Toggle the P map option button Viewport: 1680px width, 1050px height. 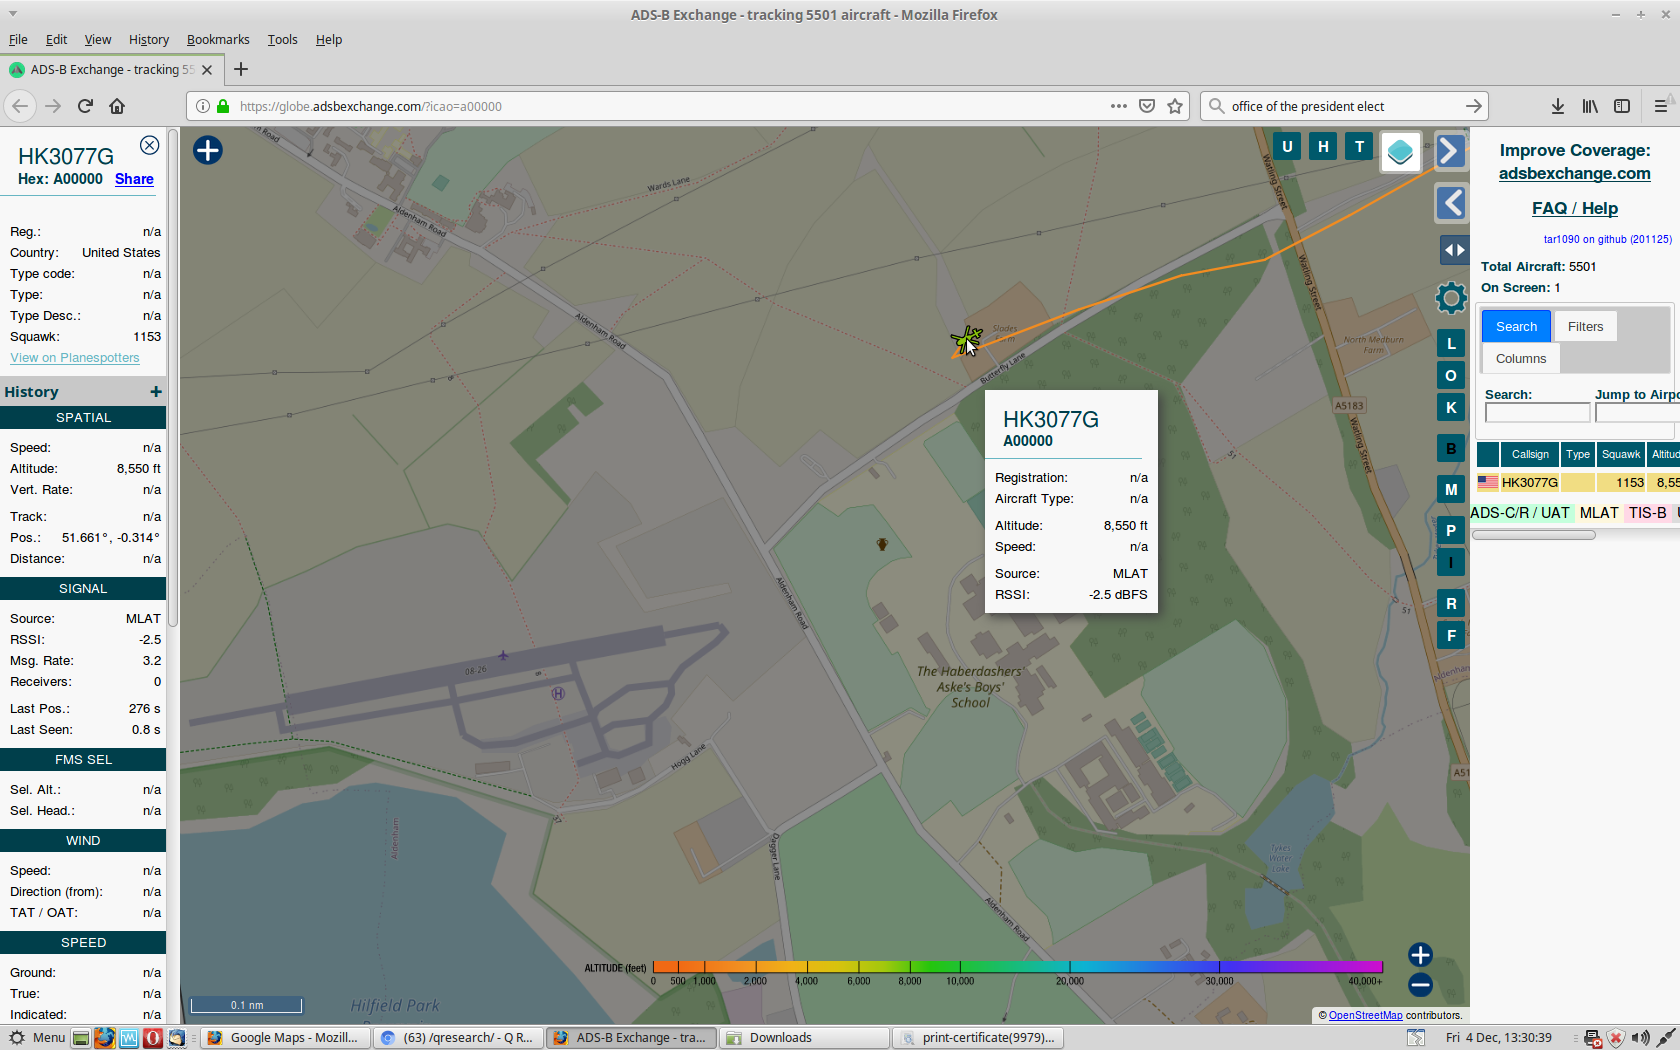point(1451,531)
